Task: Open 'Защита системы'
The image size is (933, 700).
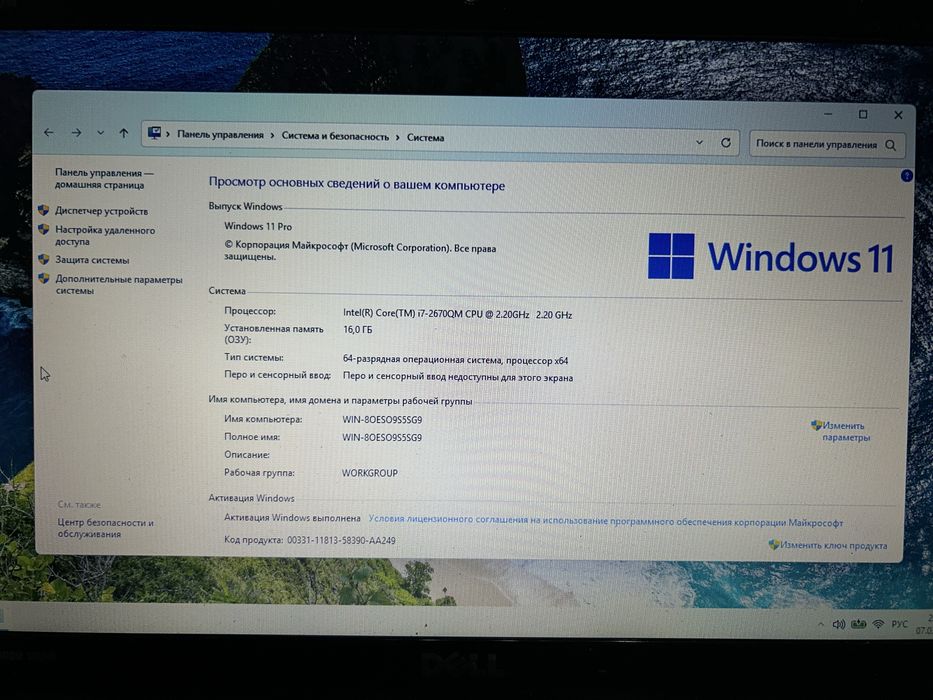Action: (92, 260)
